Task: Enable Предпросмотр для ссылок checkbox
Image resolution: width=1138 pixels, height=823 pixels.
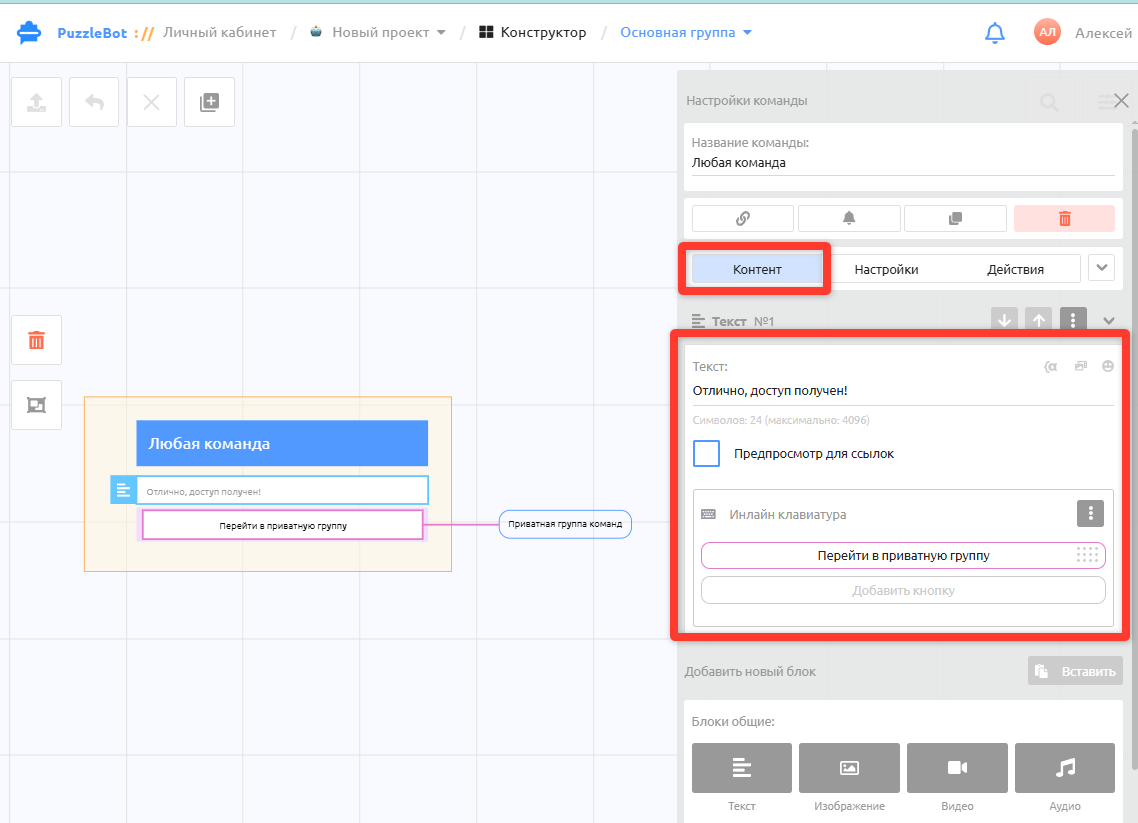Action: pyautogui.click(x=706, y=454)
